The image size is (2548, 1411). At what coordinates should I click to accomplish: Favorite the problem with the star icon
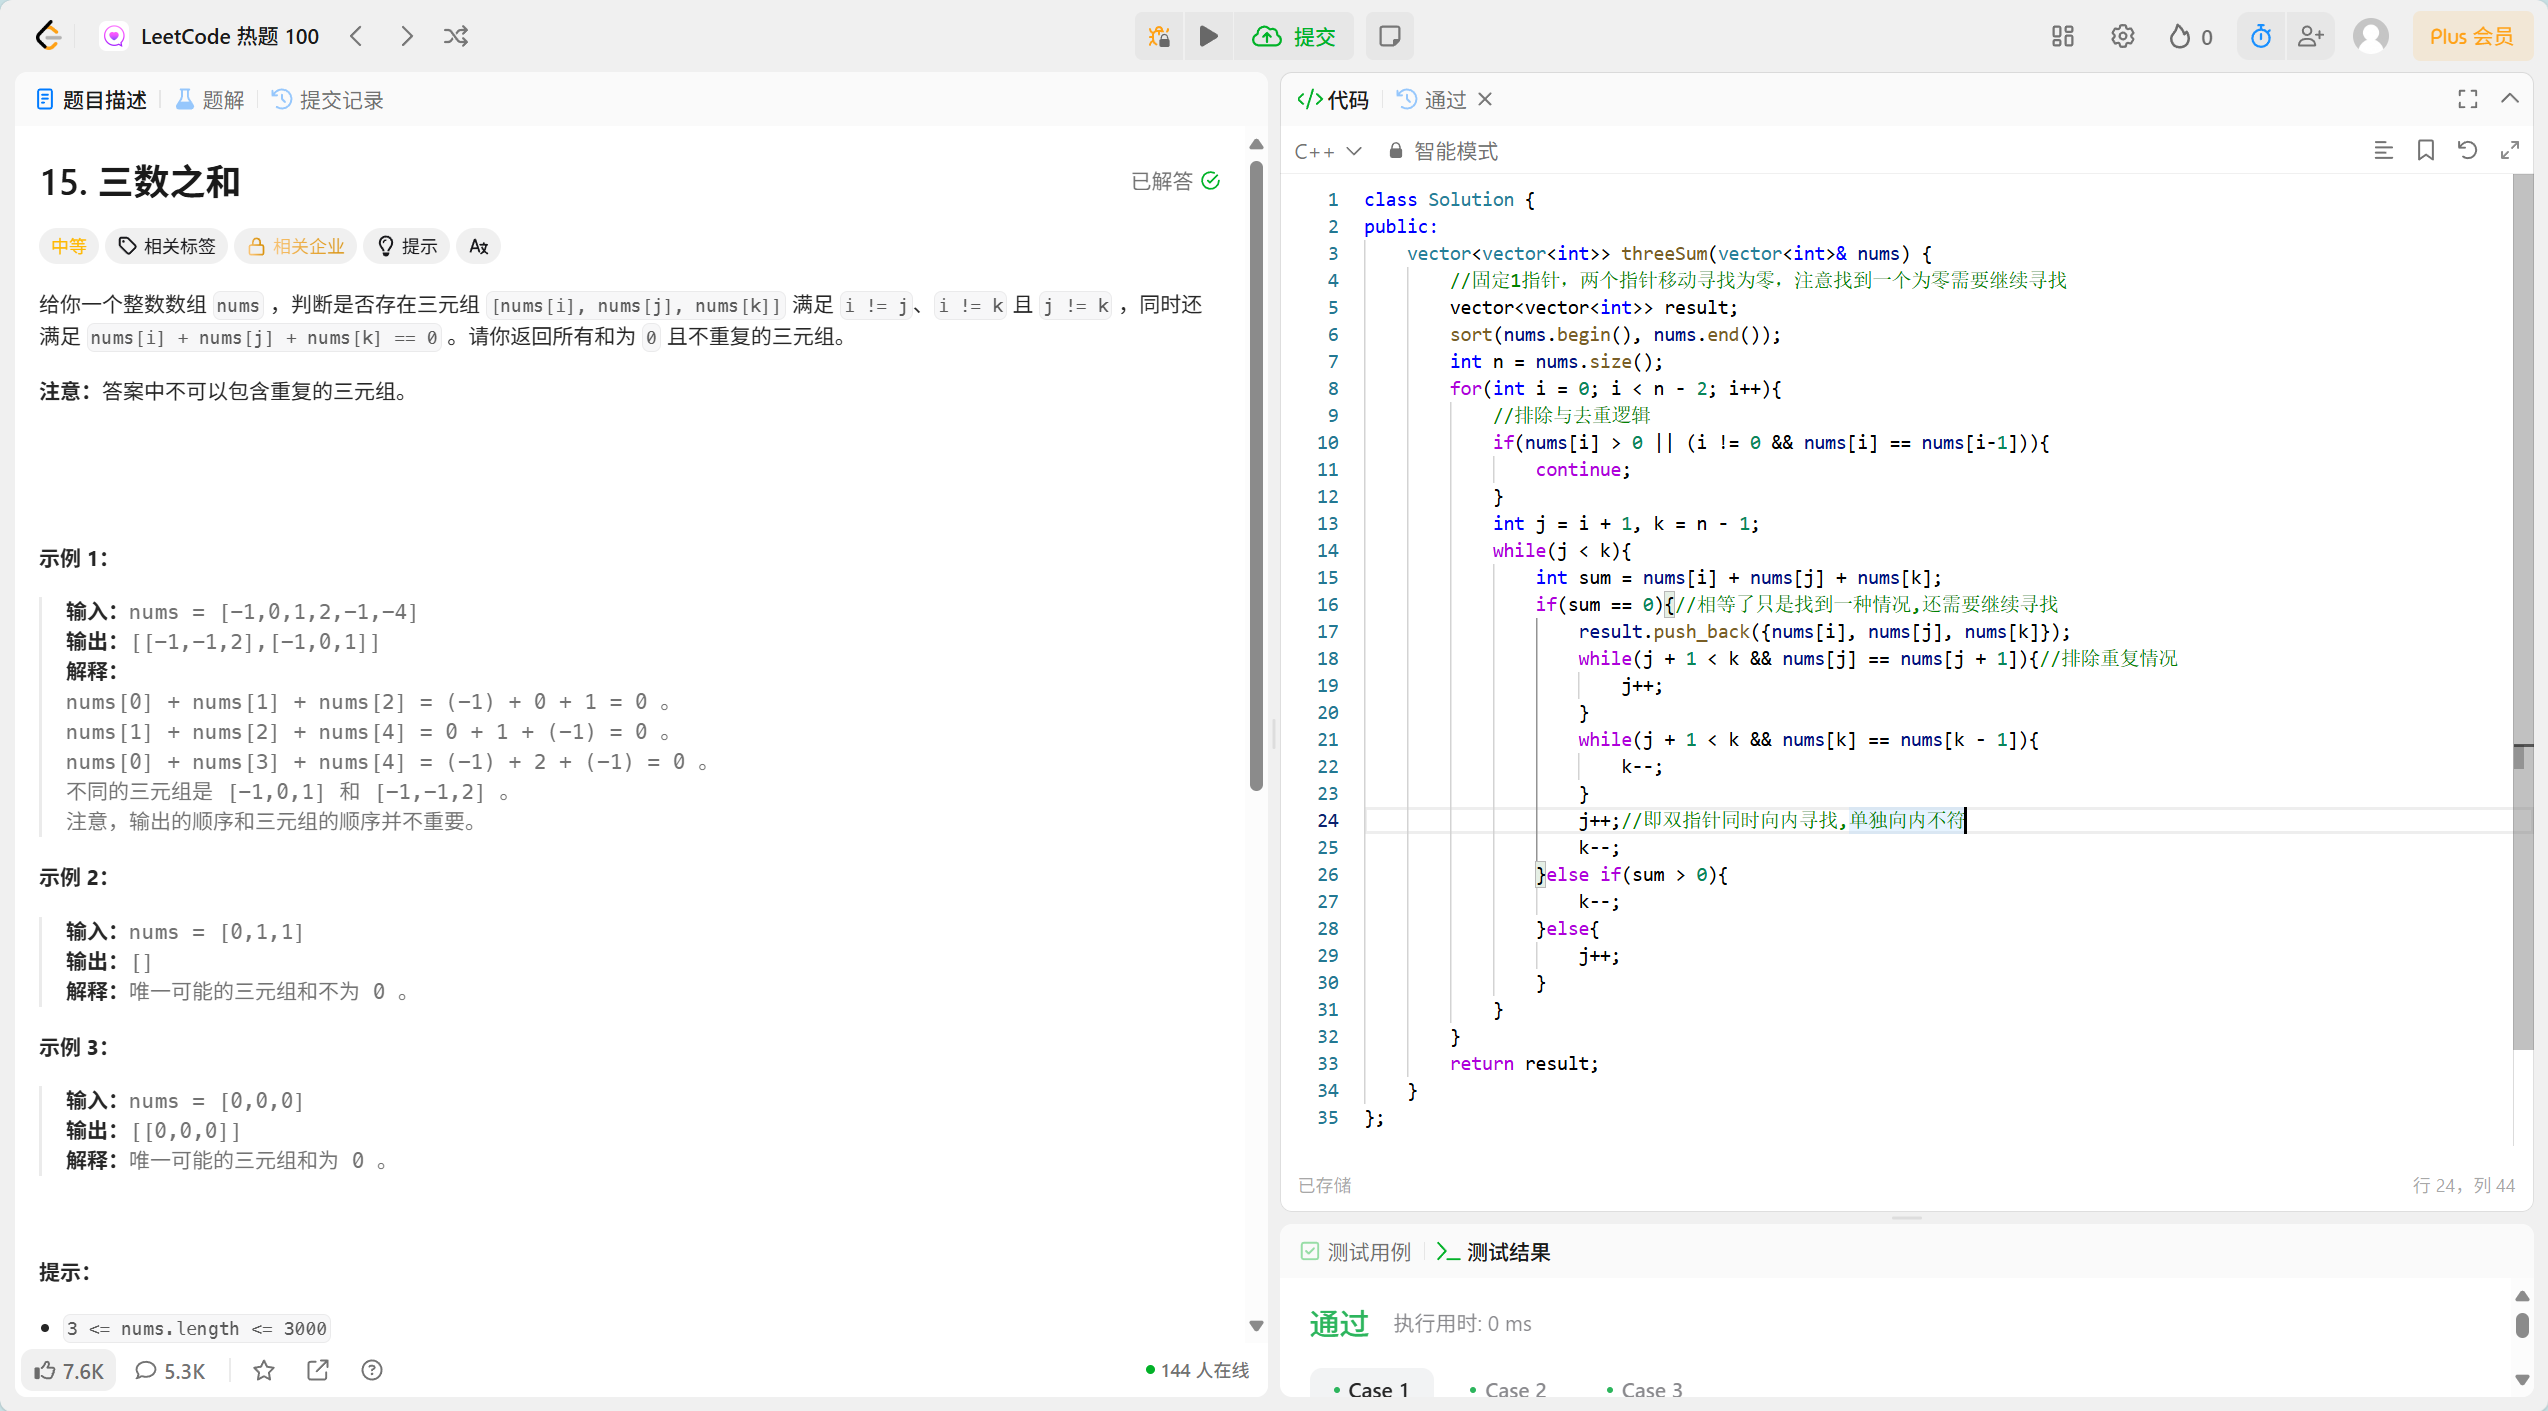click(x=264, y=1370)
